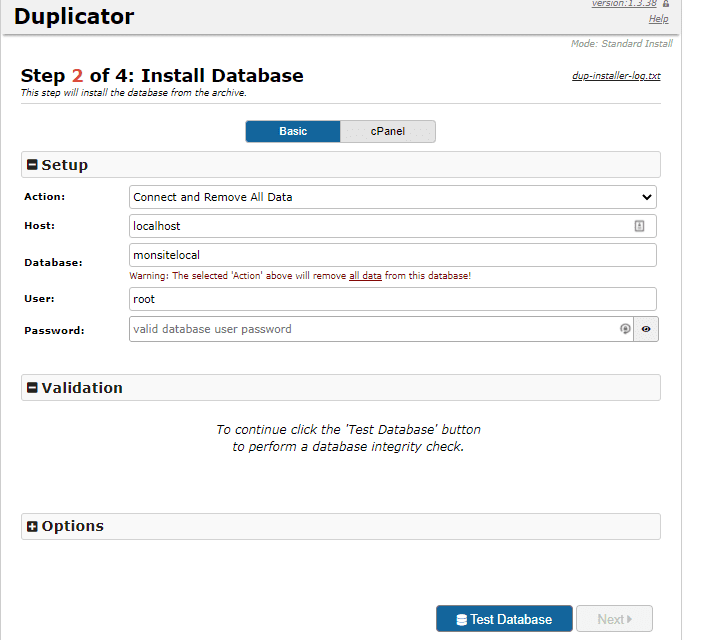Click the Database field containing monsitelocal
706x640 pixels.
click(392, 255)
